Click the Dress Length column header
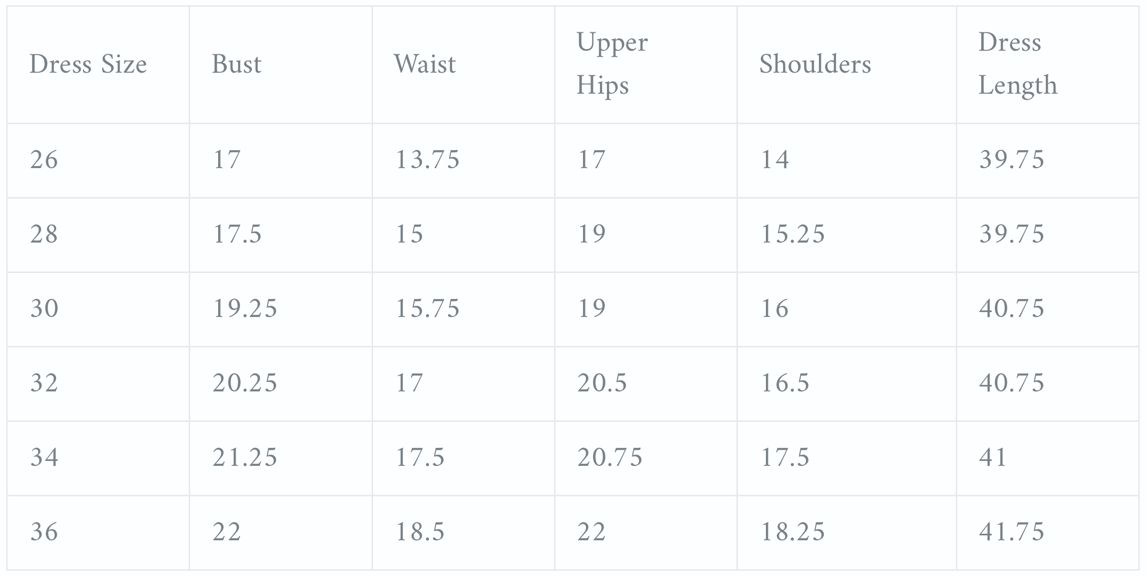Viewport: 1147px width, 576px height. click(1017, 64)
